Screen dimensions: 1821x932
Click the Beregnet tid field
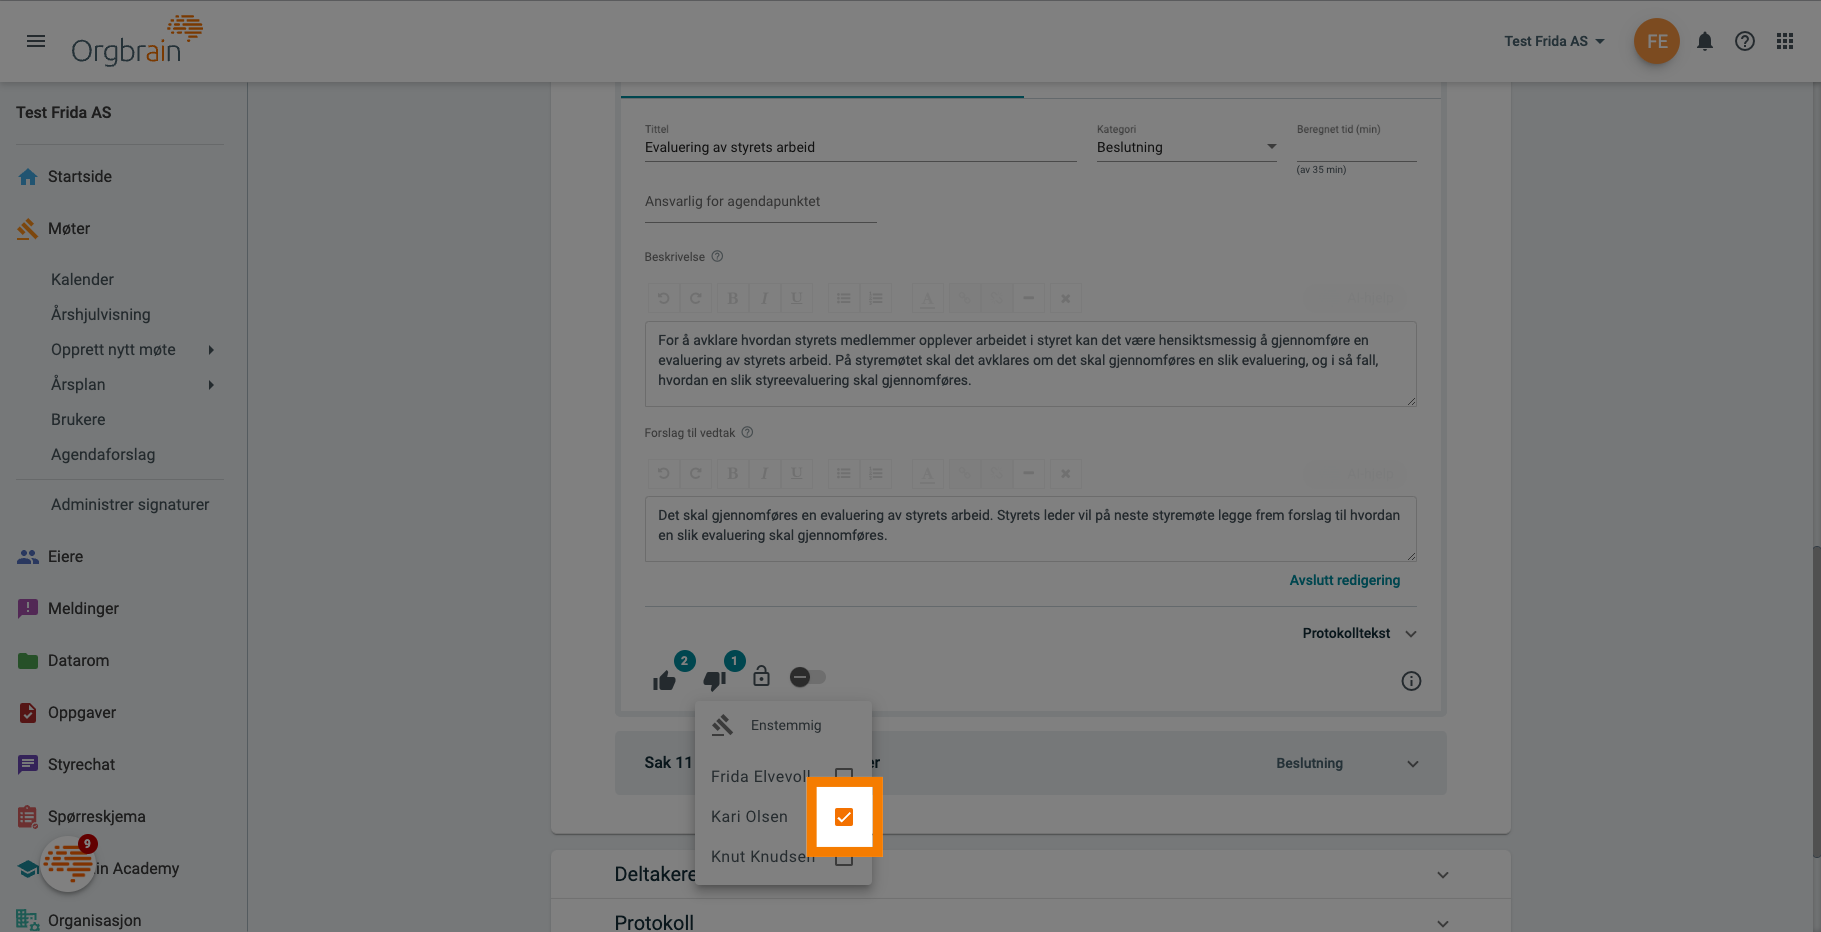click(1356, 148)
